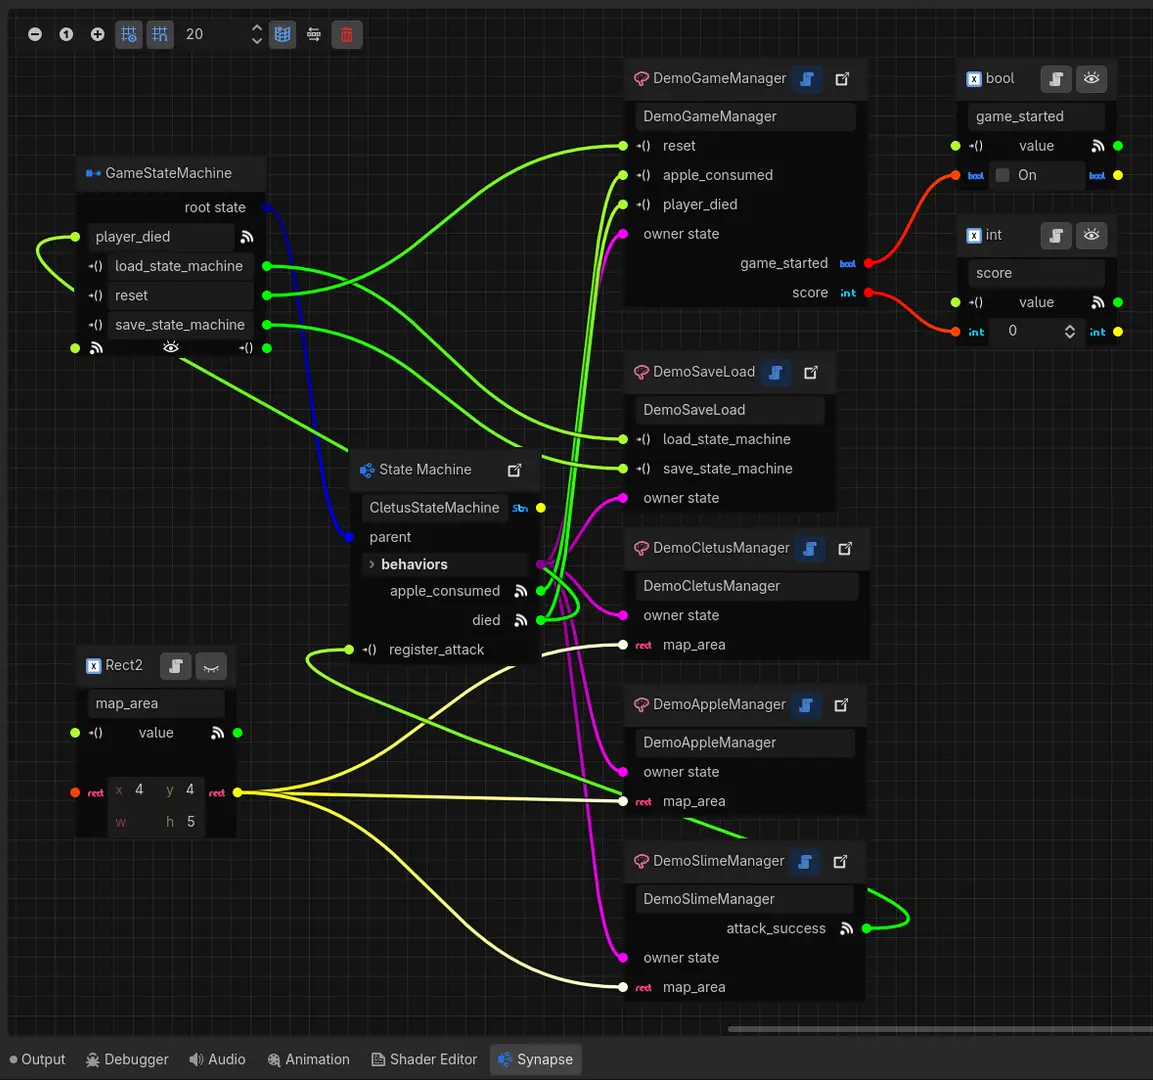Click the red delete trash button

pyautogui.click(x=347, y=35)
